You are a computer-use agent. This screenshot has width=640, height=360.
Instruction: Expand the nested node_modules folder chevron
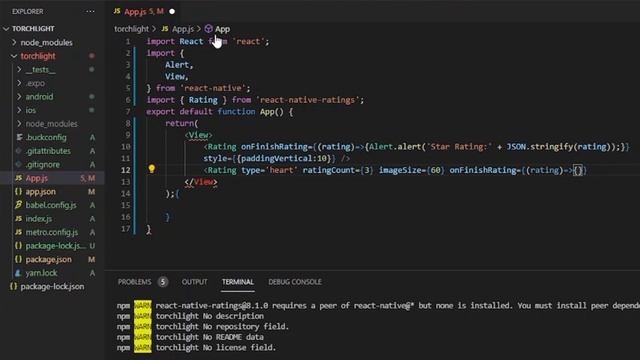[19, 124]
